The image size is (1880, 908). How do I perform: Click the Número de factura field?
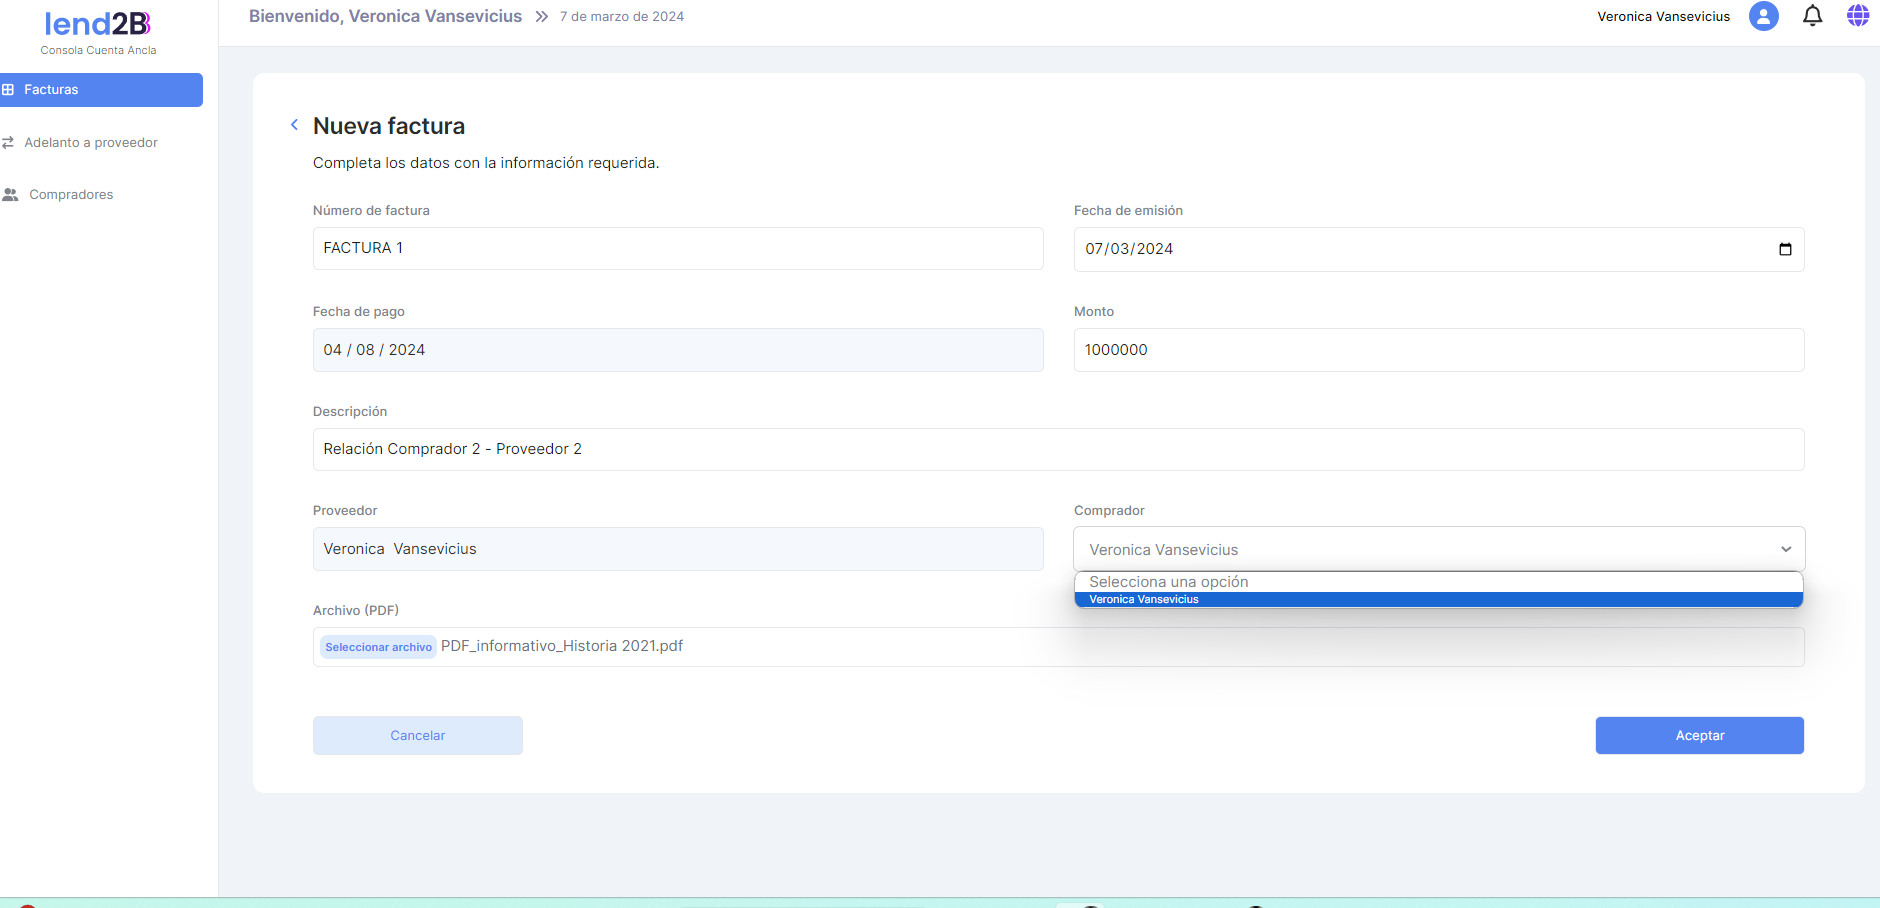(x=677, y=248)
